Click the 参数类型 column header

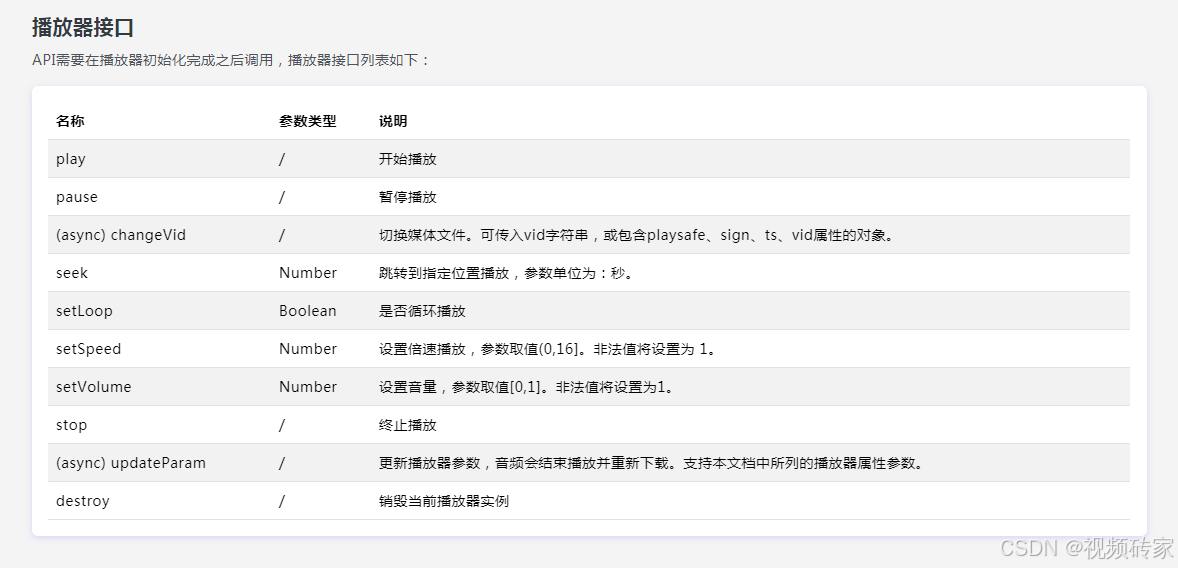pyautogui.click(x=307, y=121)
